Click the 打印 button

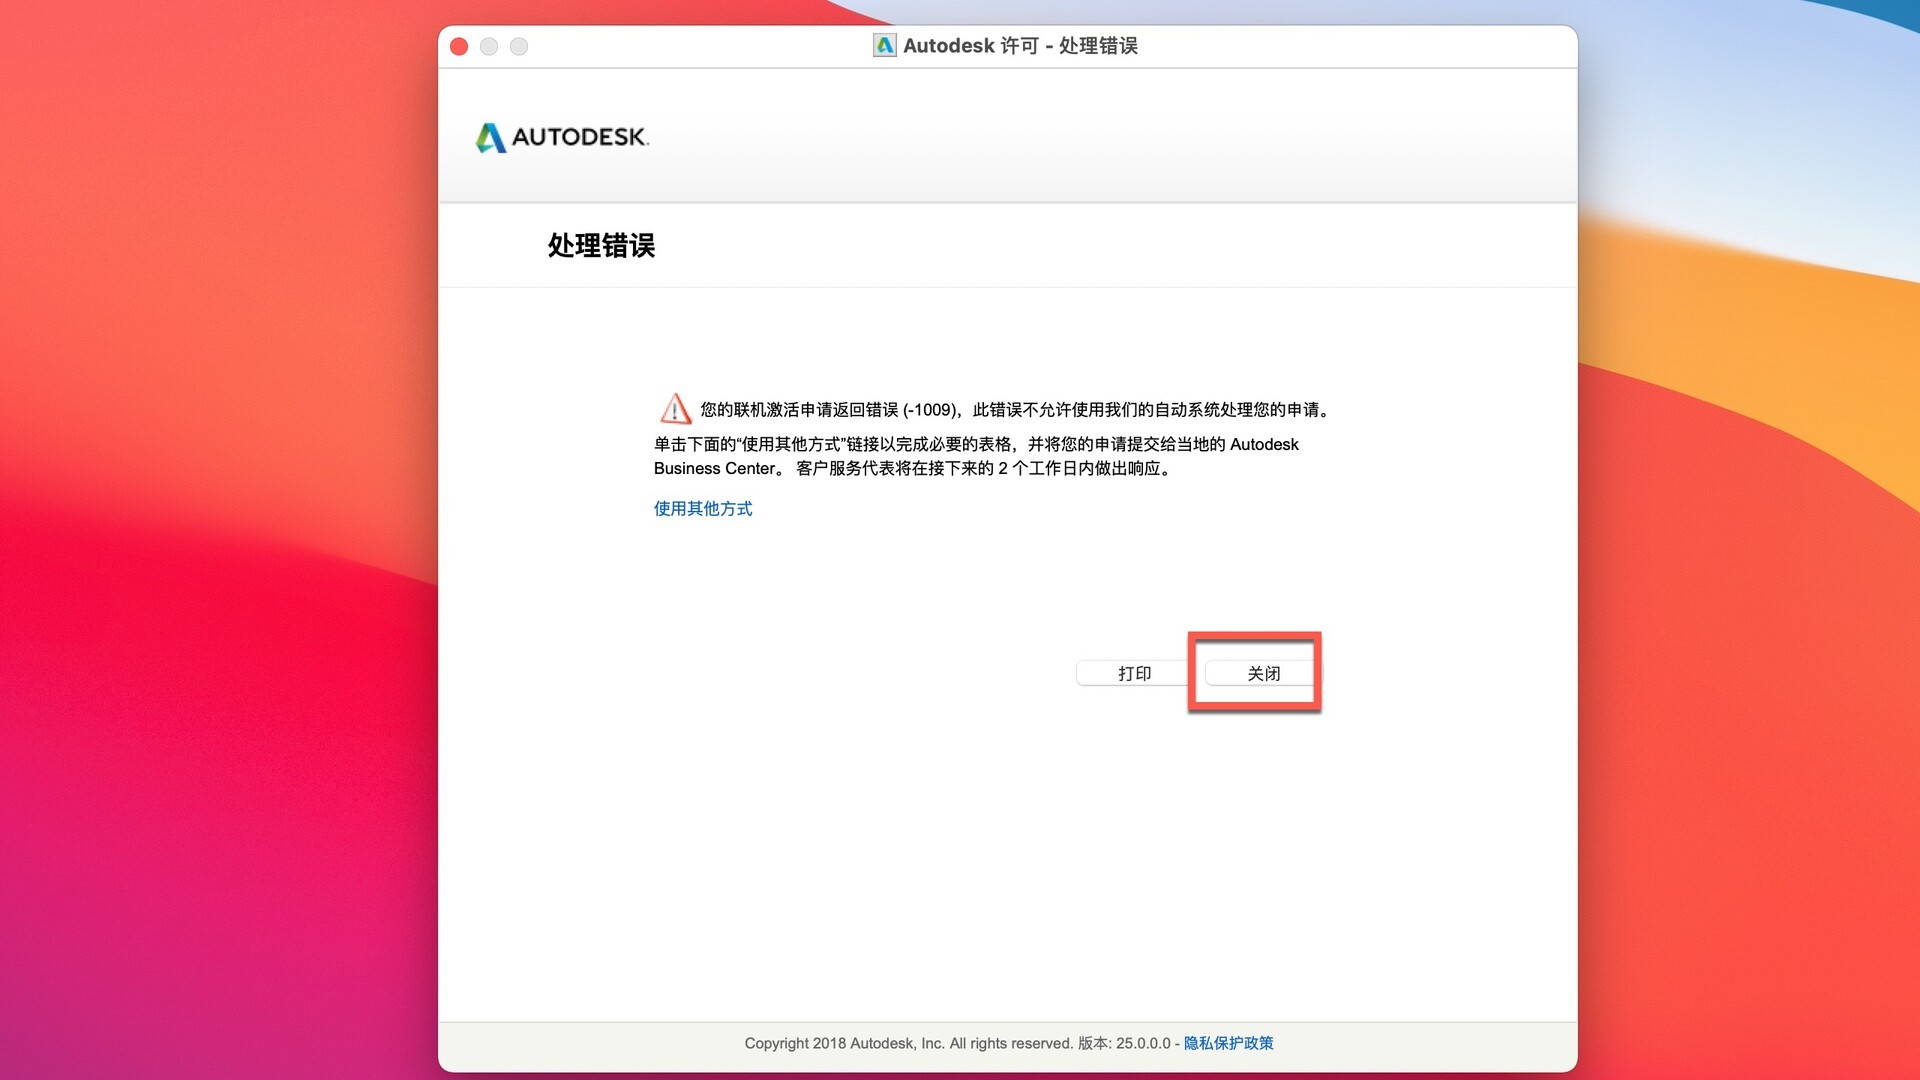[1134, 673]
